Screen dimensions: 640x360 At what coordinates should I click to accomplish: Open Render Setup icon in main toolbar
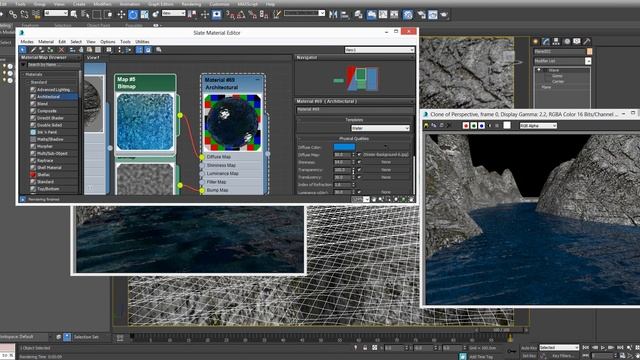421,15
